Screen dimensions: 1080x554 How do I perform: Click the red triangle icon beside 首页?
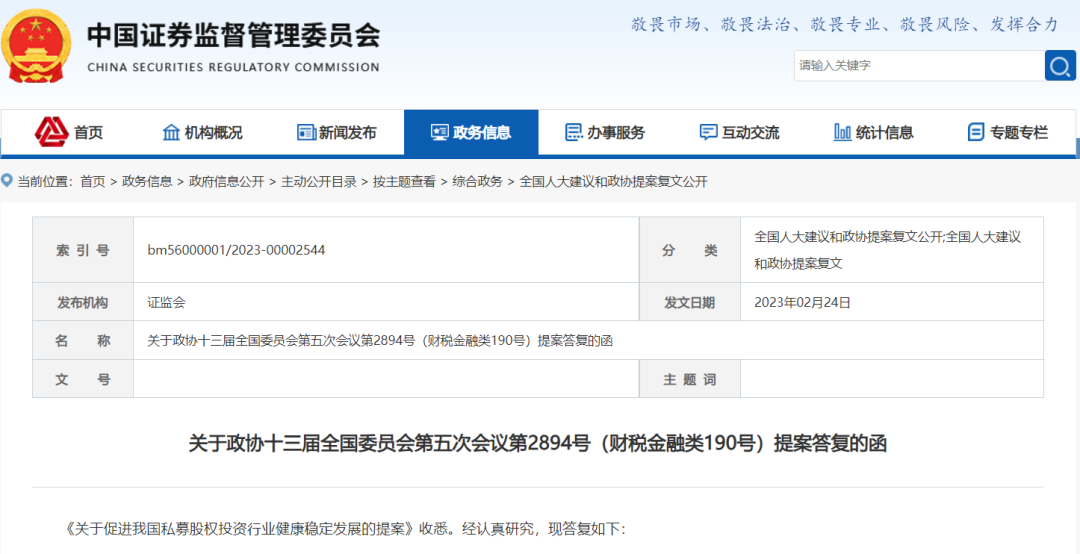[52, 132]
